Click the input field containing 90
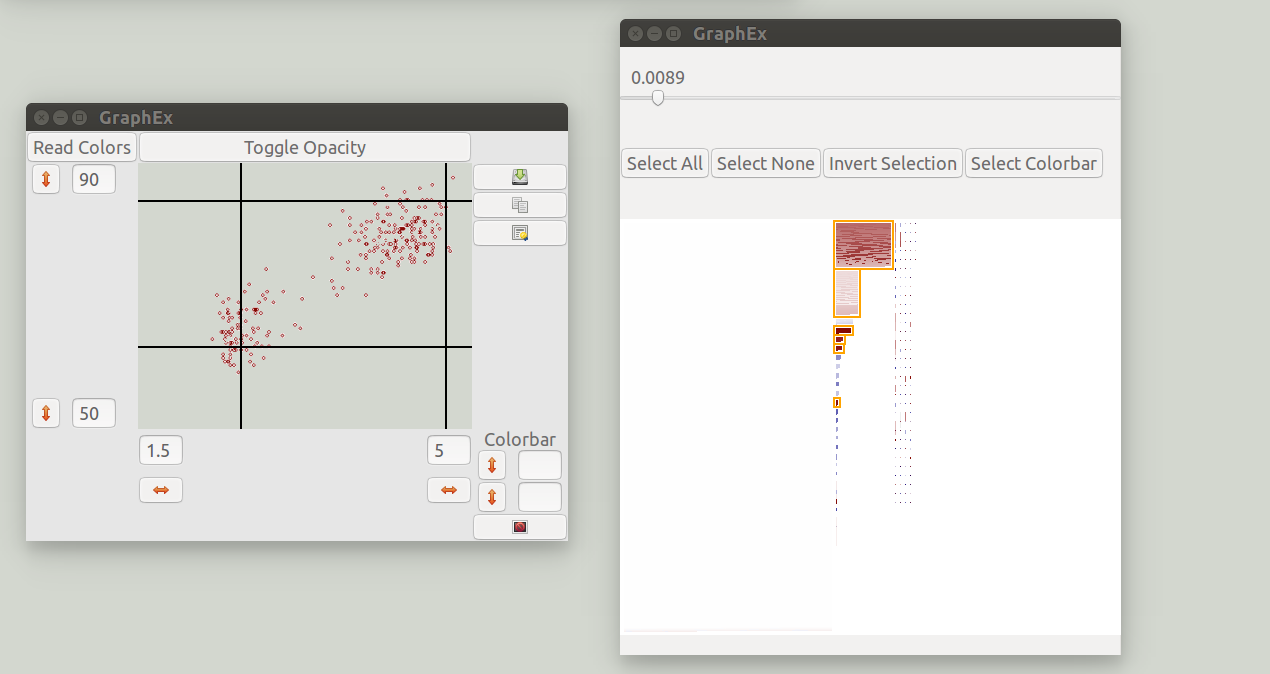The width and height of the screenshot is (1270, 674). (94, 180)
